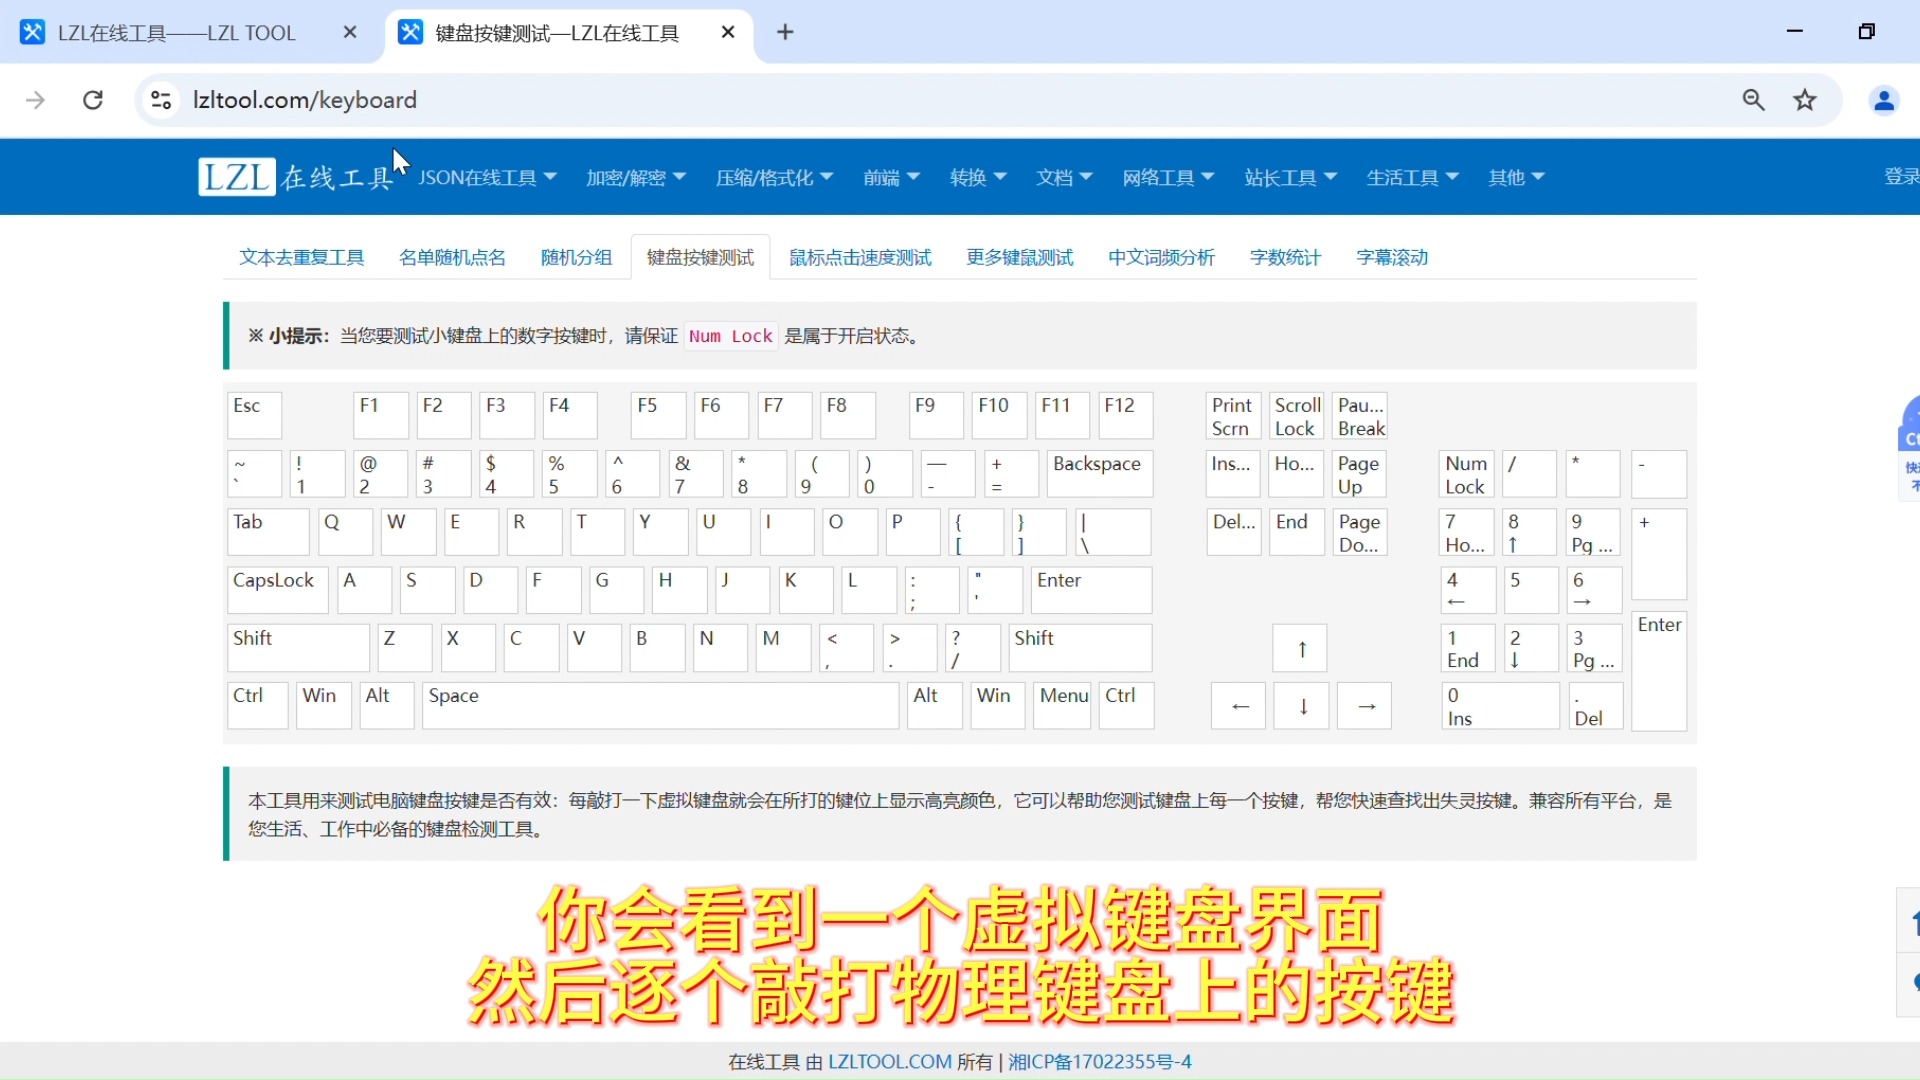
Task: Open the 湘ICP备17022355号-4 footer link
Action: (1100, 1062)
